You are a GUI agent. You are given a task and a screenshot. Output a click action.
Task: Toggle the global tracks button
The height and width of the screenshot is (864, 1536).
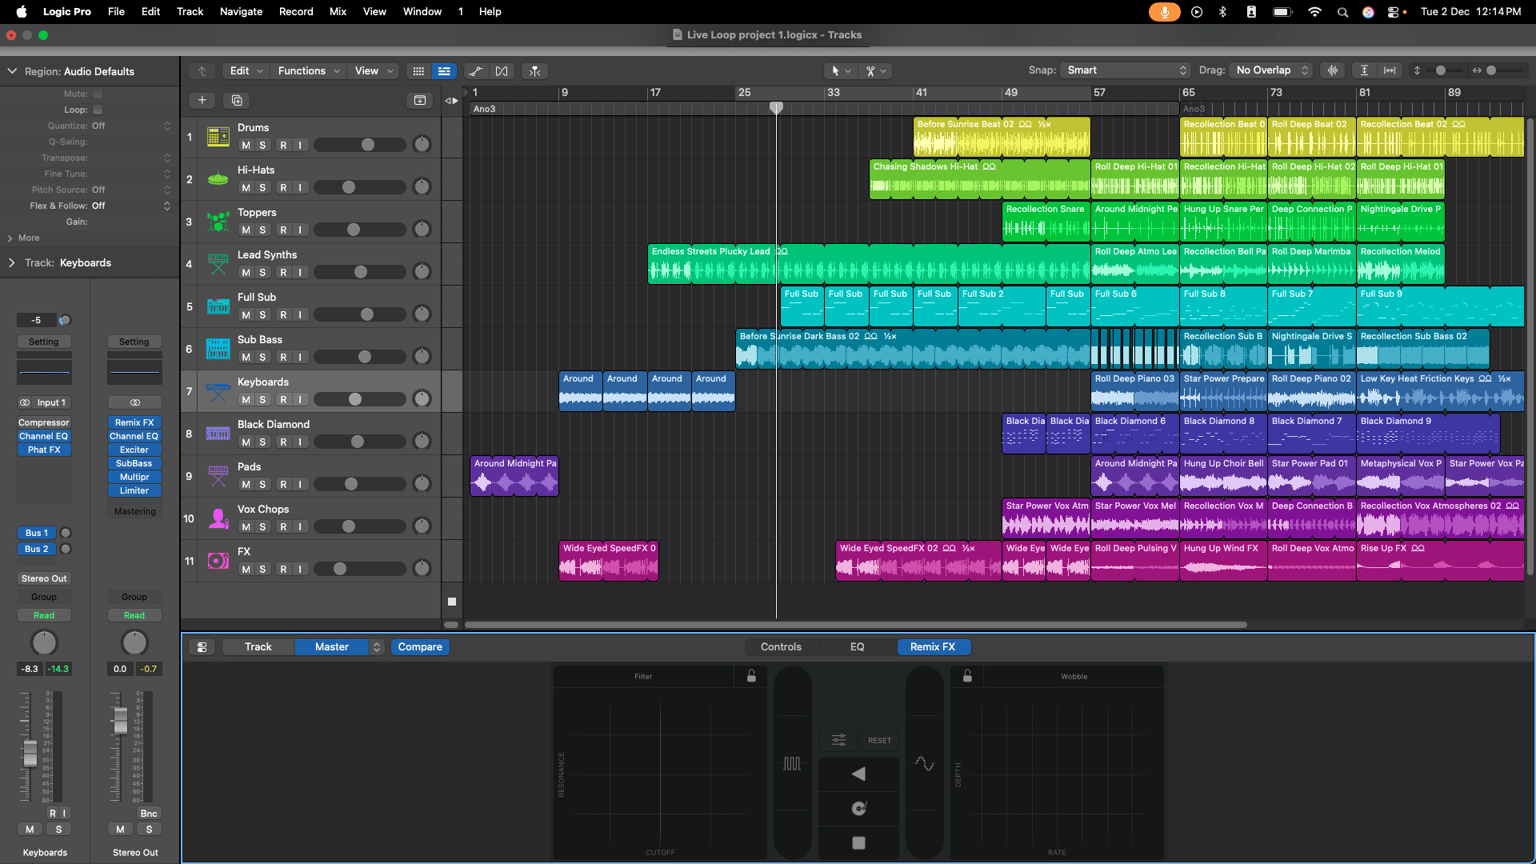point(420,100)
